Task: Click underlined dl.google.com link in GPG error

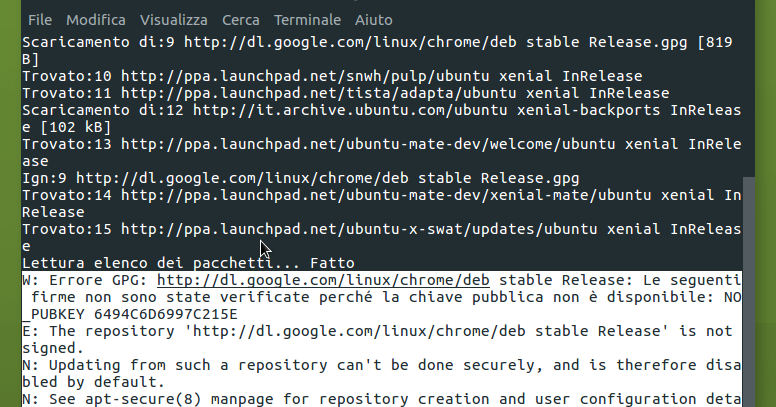Action: tap(325, 280)
